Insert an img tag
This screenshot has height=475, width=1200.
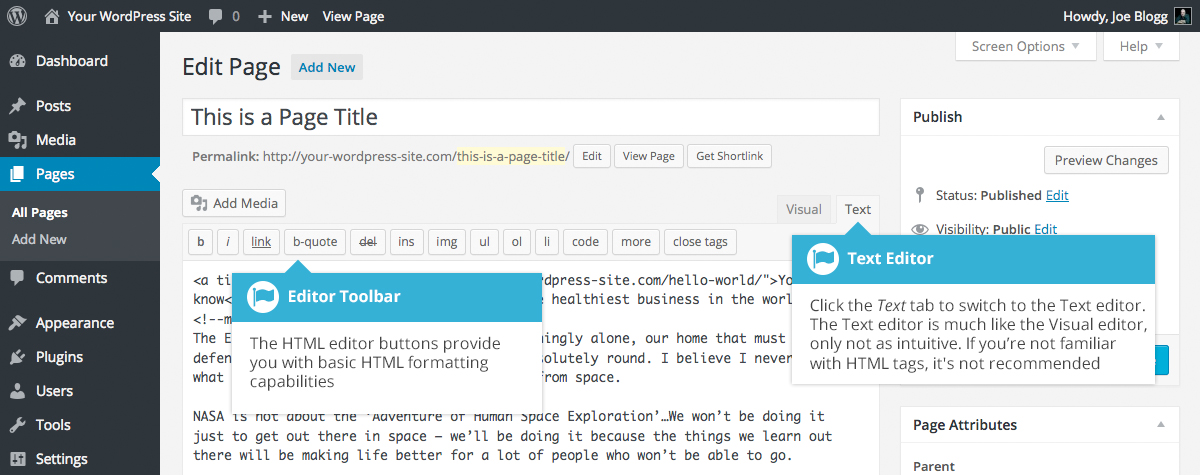tap(447, 242)
